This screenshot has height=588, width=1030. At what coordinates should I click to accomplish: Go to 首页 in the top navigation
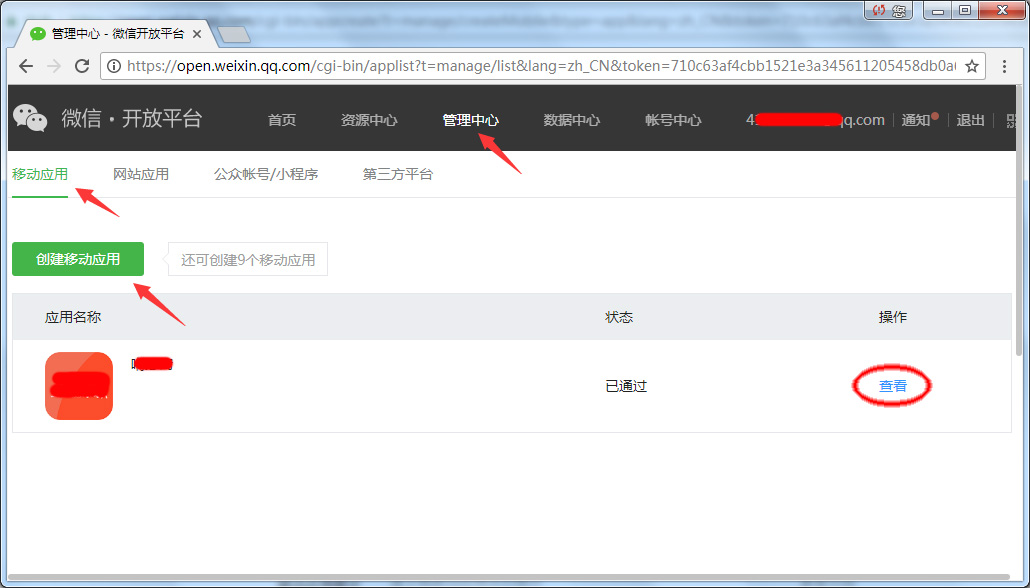[x=282, y=120]
